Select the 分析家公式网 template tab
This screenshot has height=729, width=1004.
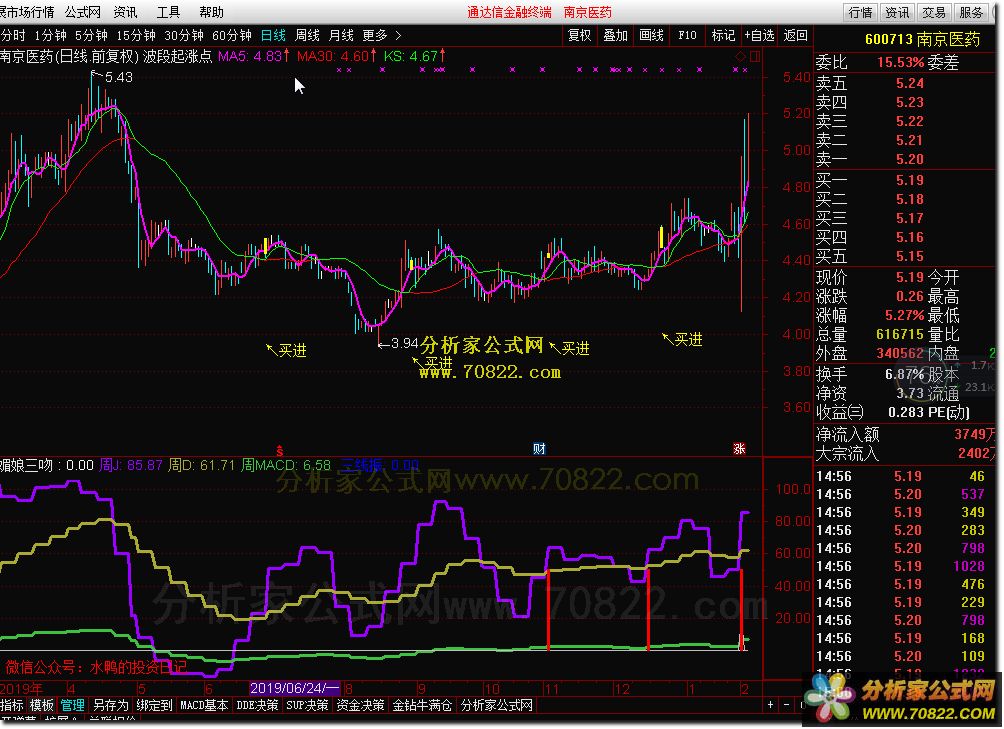497,705
